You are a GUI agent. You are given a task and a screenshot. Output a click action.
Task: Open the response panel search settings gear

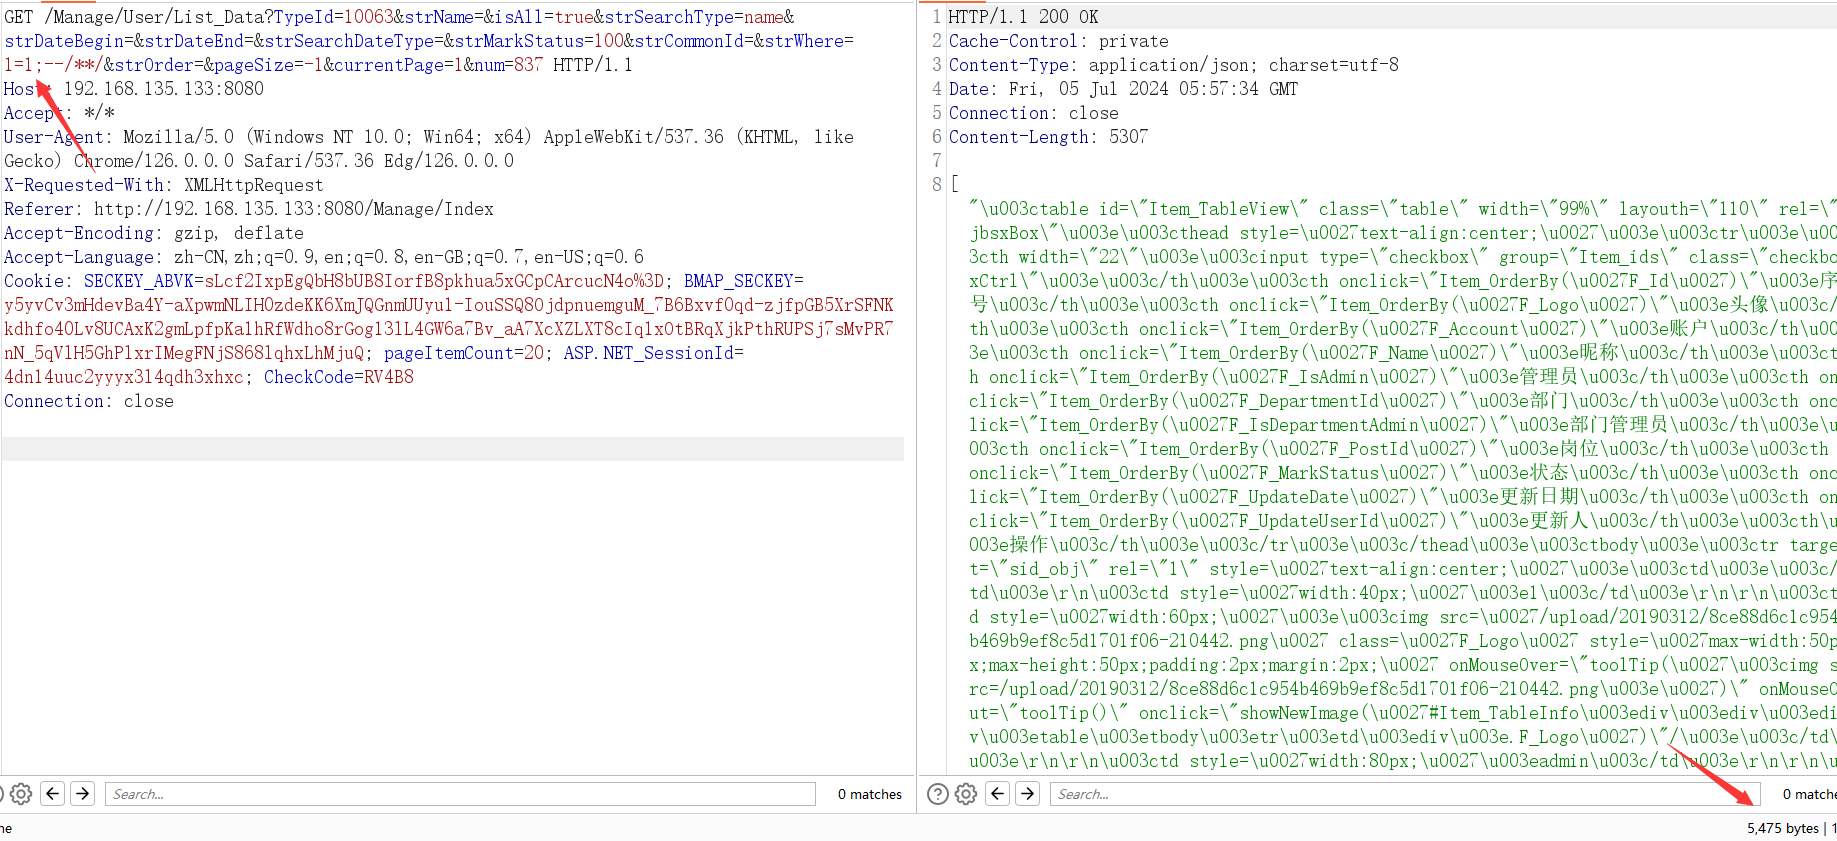coord(966,794)
